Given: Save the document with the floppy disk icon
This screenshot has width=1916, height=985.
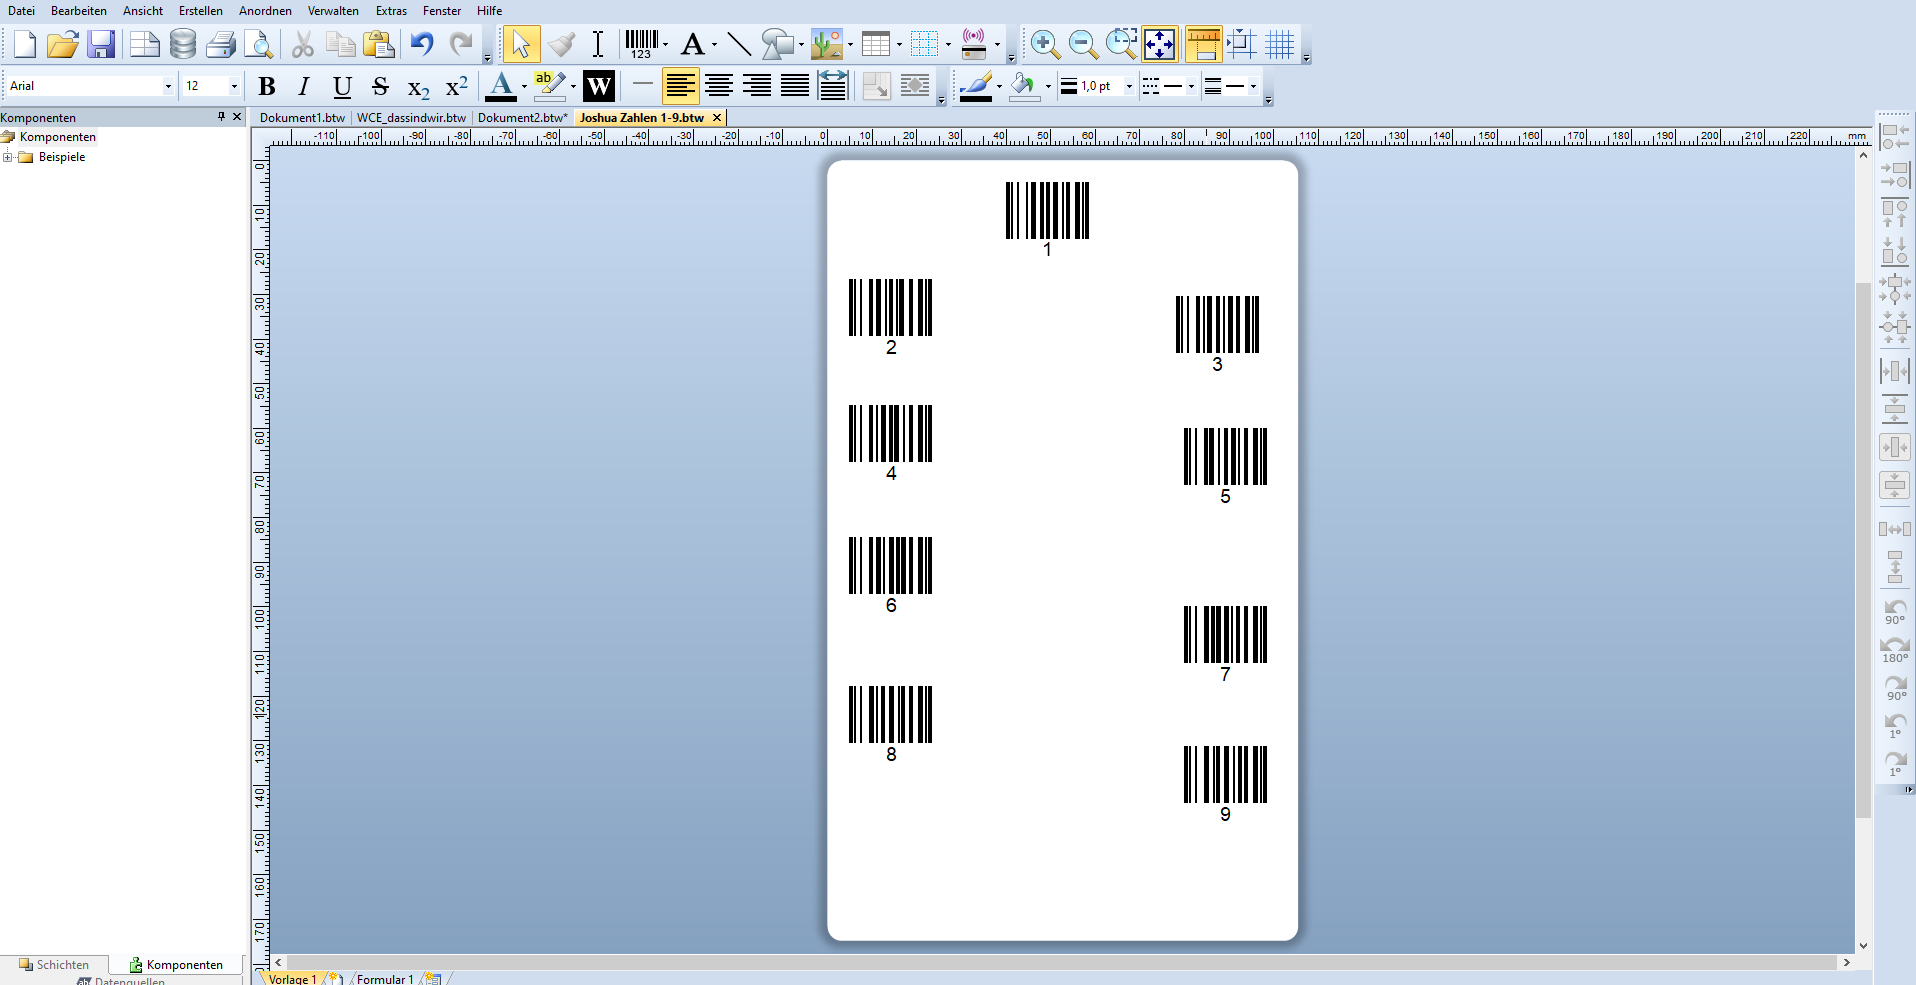Looking at the screenshot, I should point(102,44).
